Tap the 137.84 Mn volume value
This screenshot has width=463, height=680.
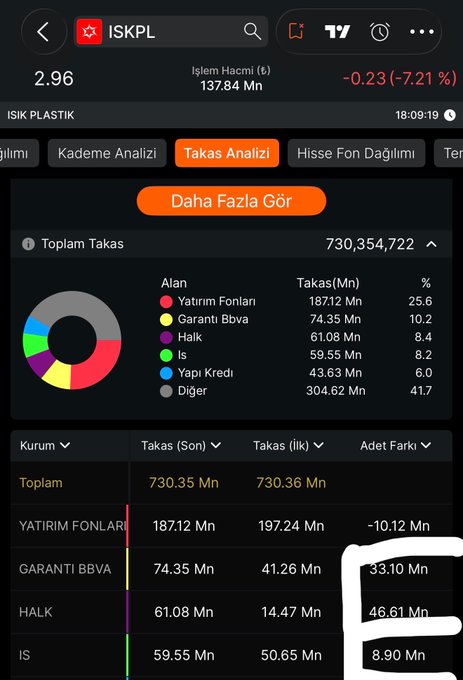coord(231,86)
